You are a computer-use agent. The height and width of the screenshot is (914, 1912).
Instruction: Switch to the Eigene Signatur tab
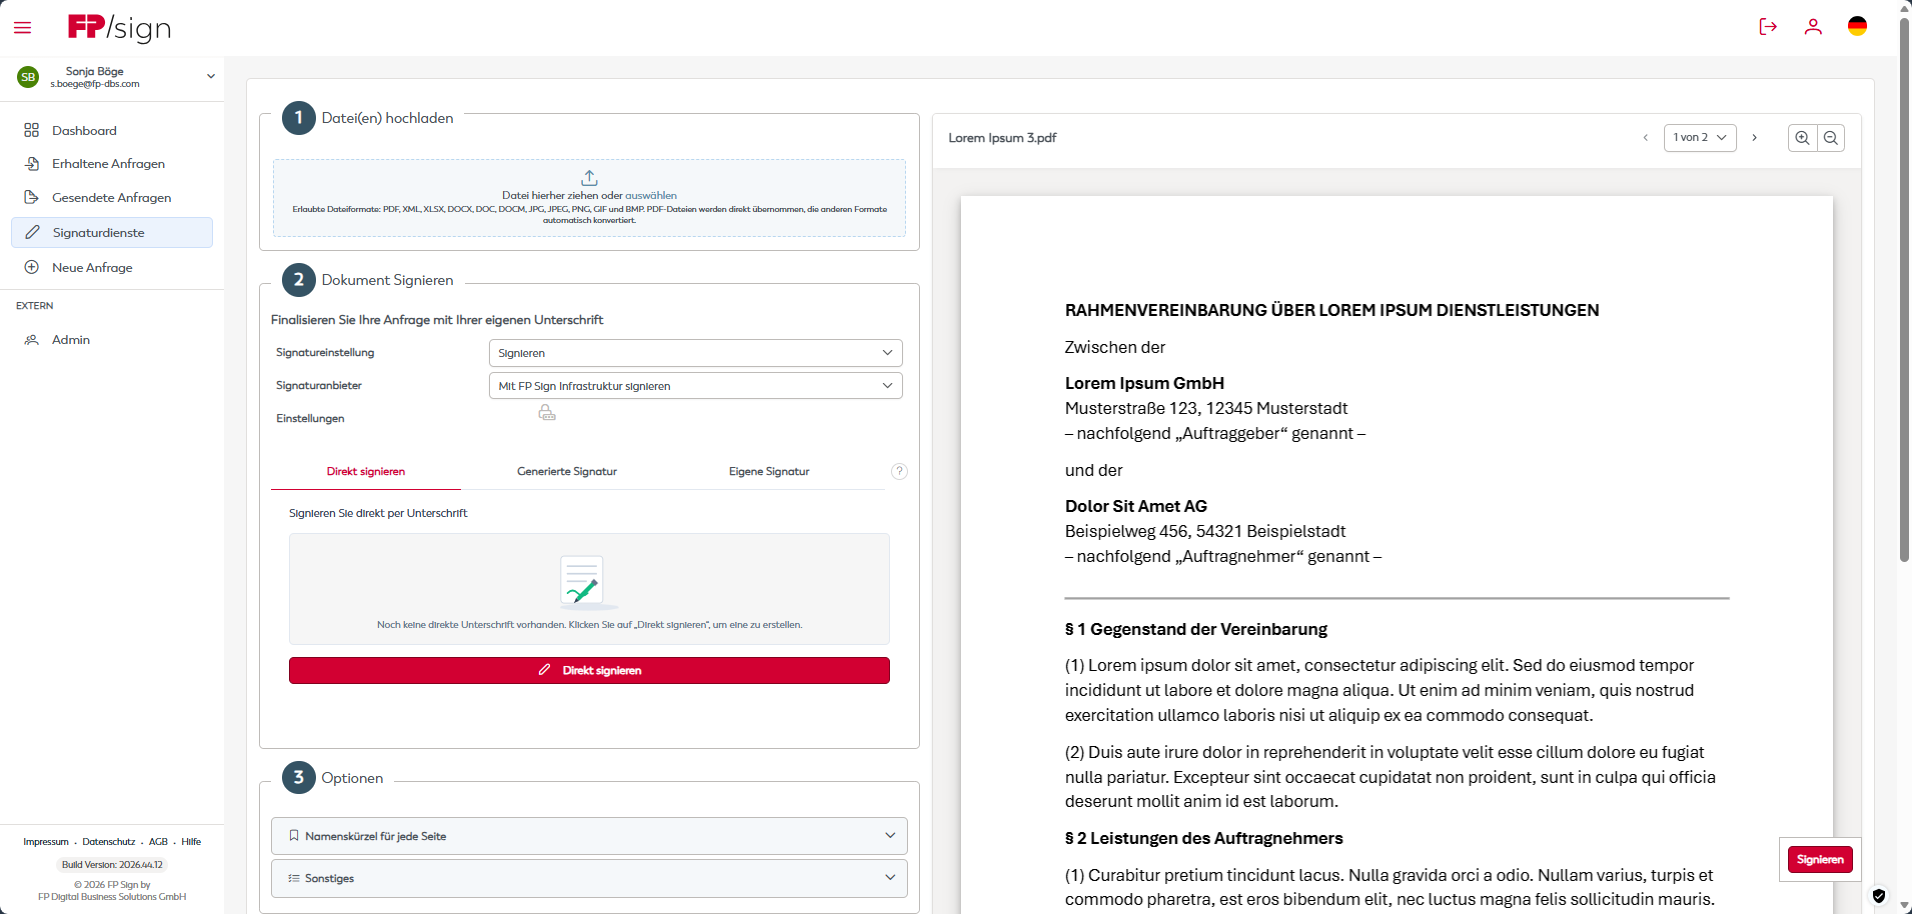point(769,472)
